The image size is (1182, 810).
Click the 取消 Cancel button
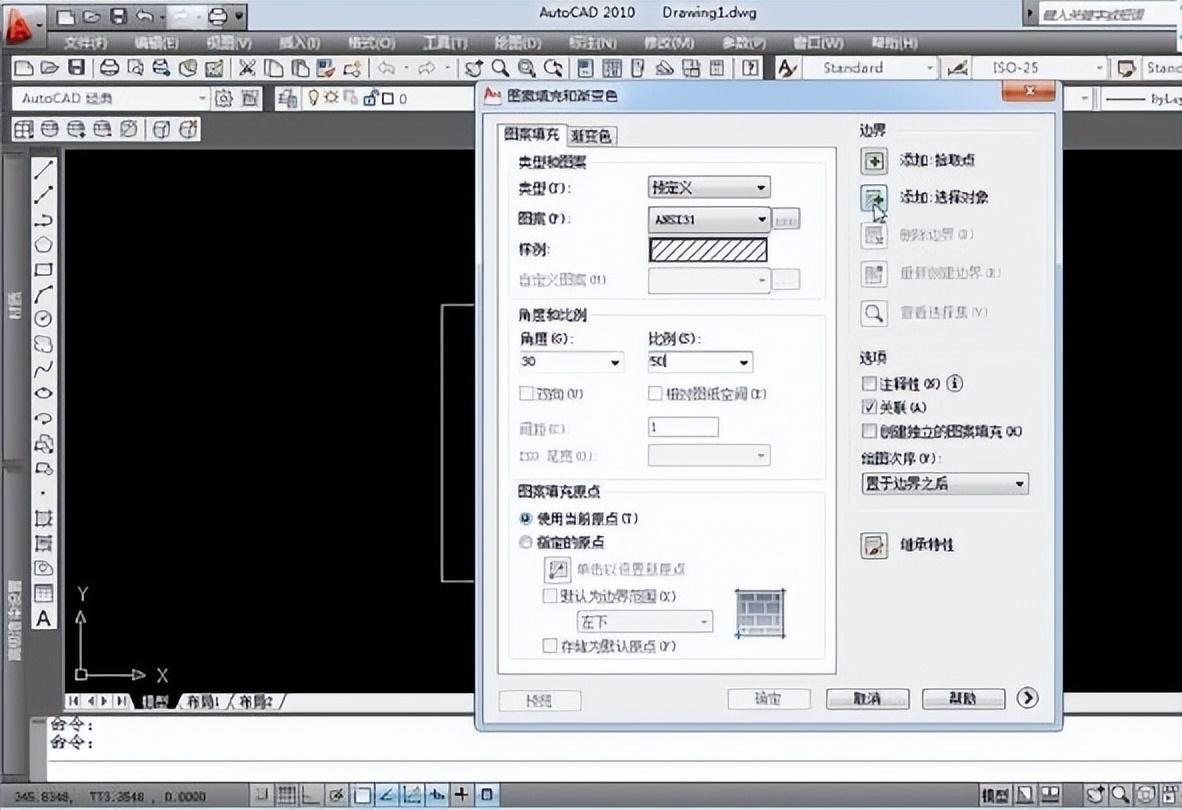[x=867, y=700]
